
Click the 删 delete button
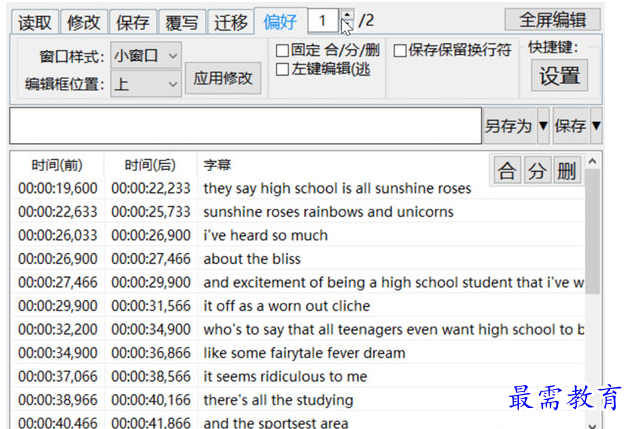coord(567,172)
